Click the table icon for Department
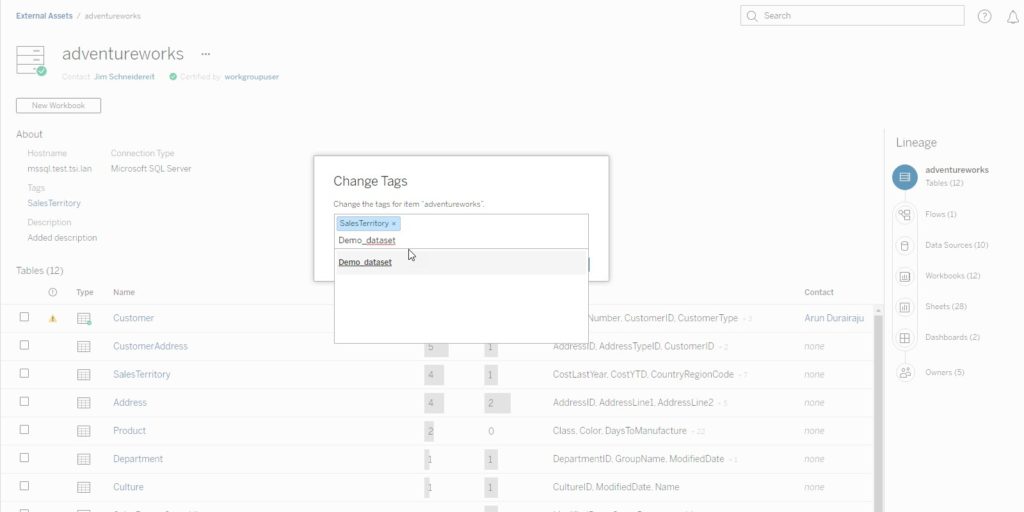 click(84, 459)
